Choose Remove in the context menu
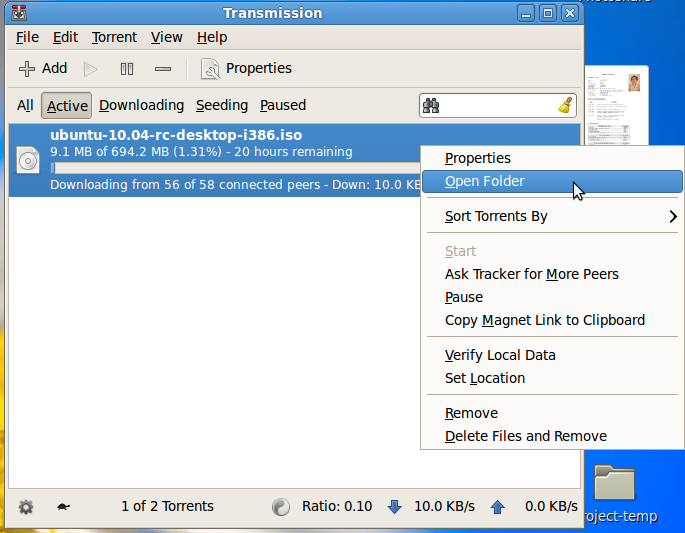685x533 pixels. (x=552, y=413)
